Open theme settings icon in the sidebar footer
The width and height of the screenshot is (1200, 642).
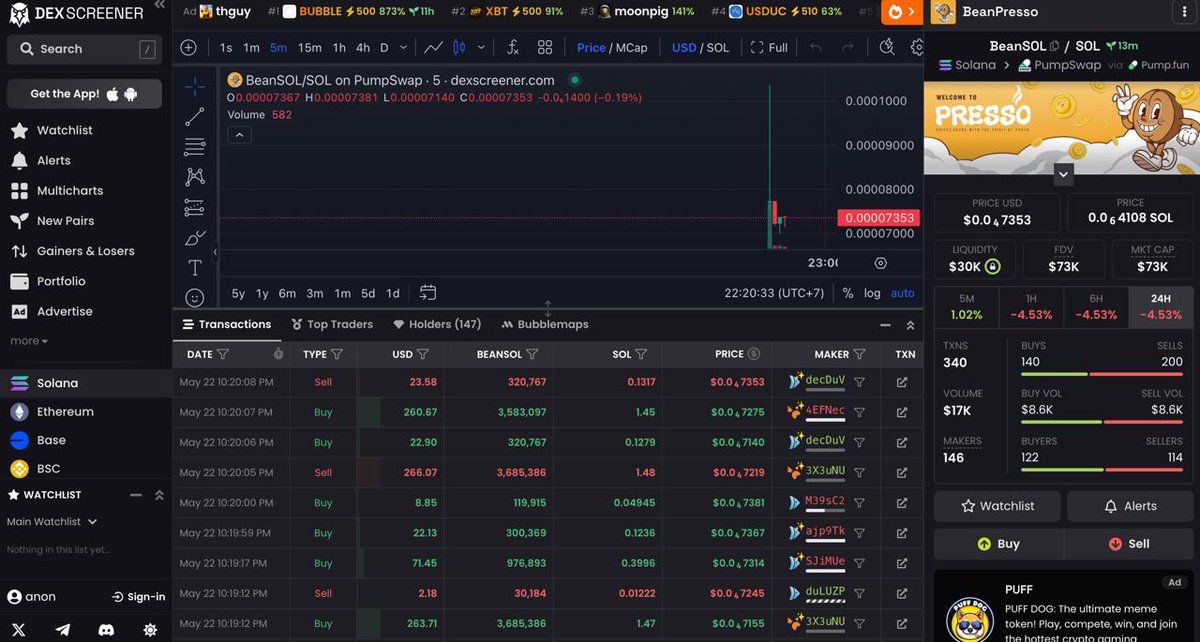pos(150,629)
